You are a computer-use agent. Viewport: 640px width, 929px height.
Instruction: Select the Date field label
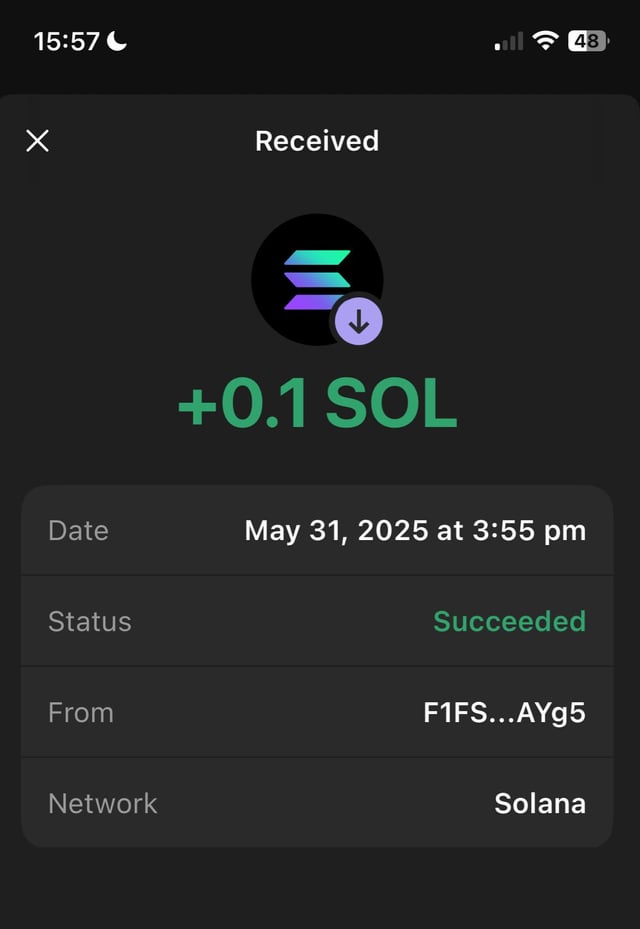[x=78, y=530]
